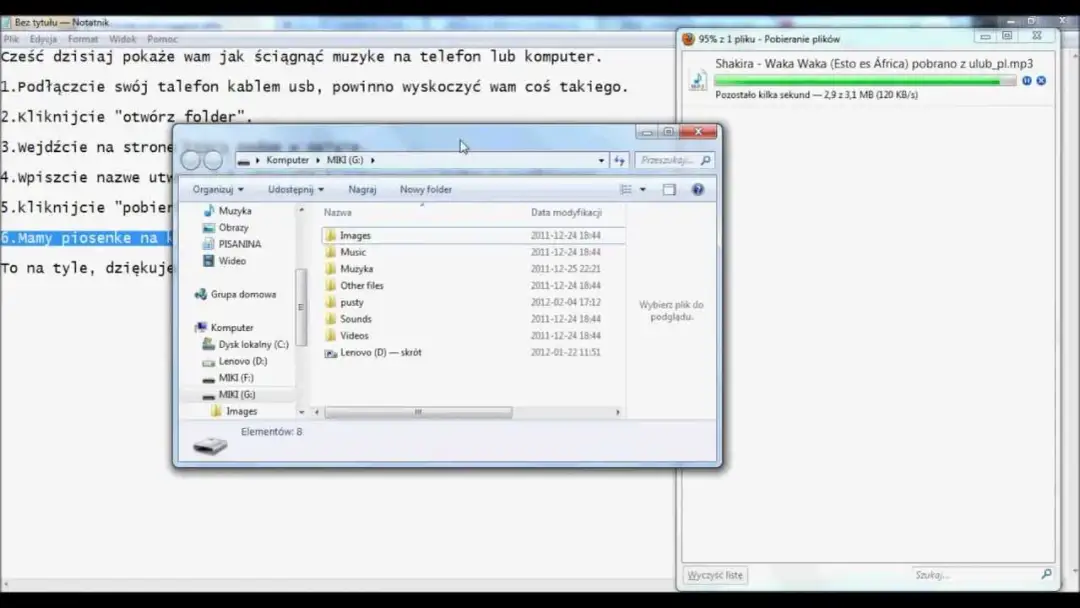Click the Wyczyść listę button
This screenshot has height=608, width=1080.
click(x=714, y=575)
